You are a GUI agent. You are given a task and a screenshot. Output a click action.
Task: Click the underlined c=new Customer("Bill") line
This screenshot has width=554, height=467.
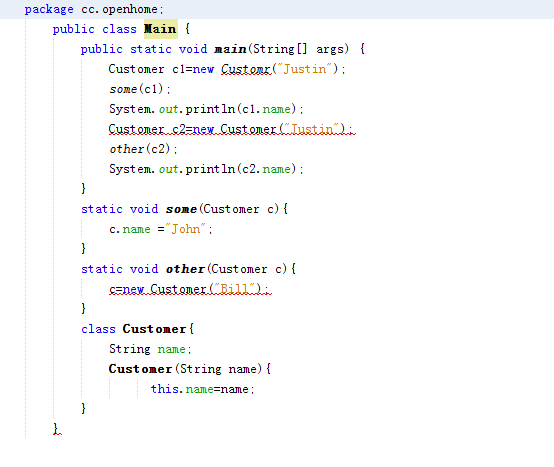point(190,289)
